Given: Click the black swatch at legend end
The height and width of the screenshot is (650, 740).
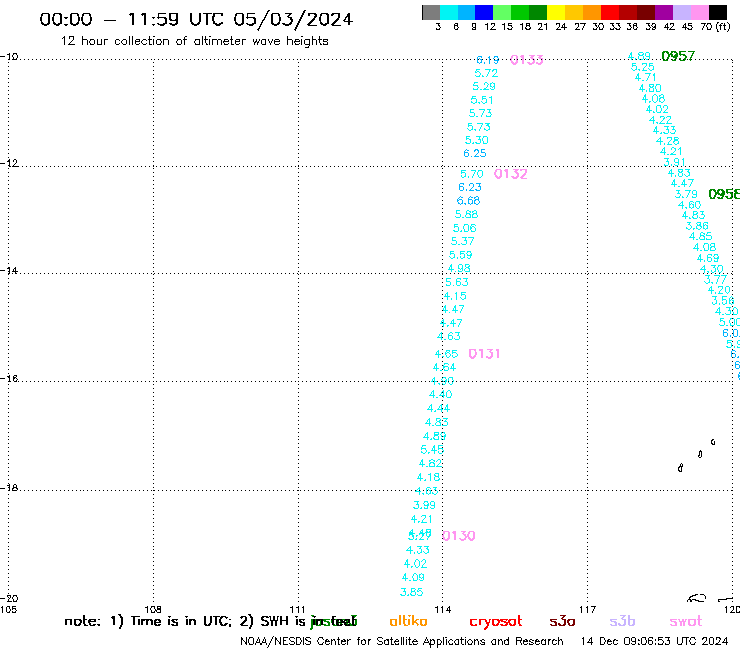Looking at the screenshot, I should [718, 12].
